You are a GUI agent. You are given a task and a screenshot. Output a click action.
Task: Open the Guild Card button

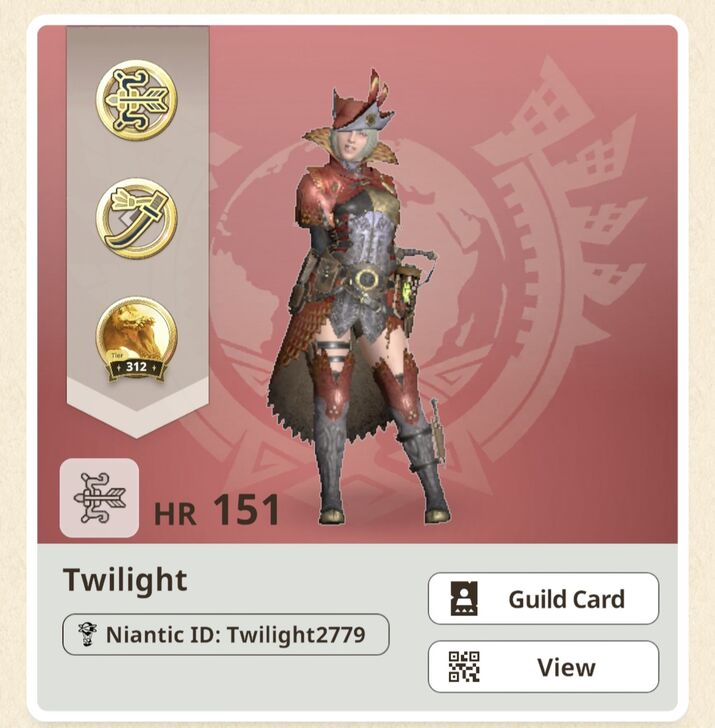543,598
